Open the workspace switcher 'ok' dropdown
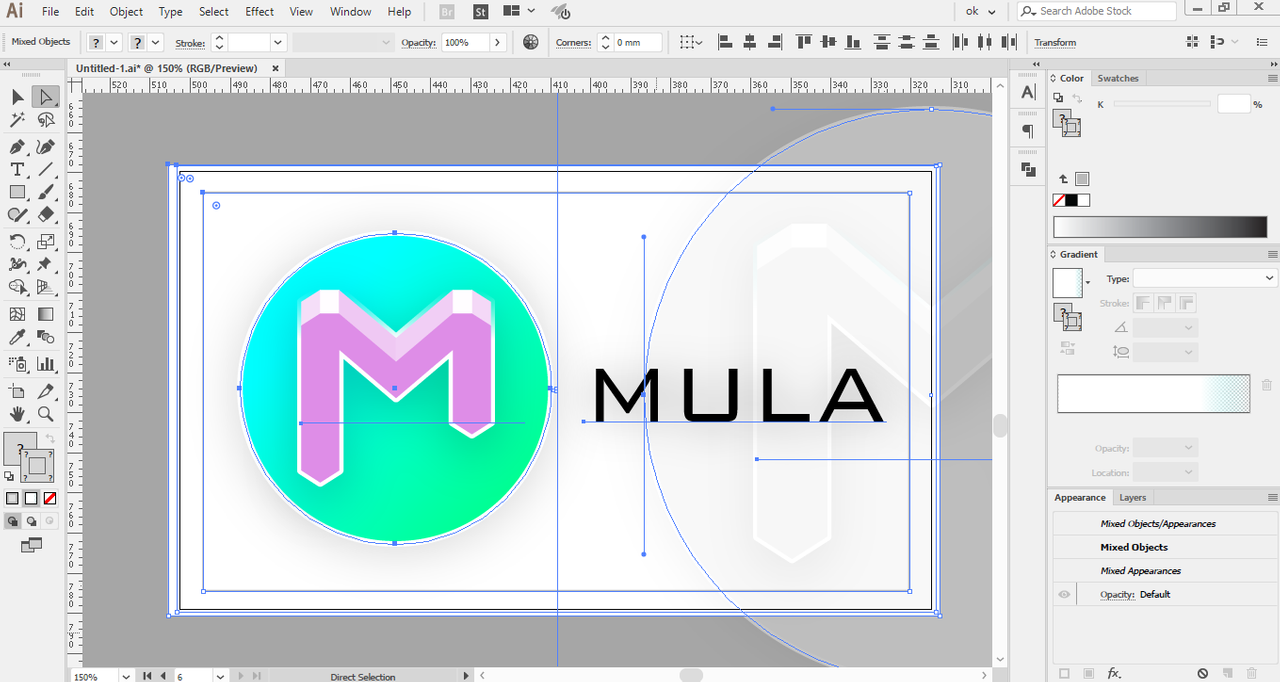The width and height of the screenshot is (1280, 682). [980, 12]
